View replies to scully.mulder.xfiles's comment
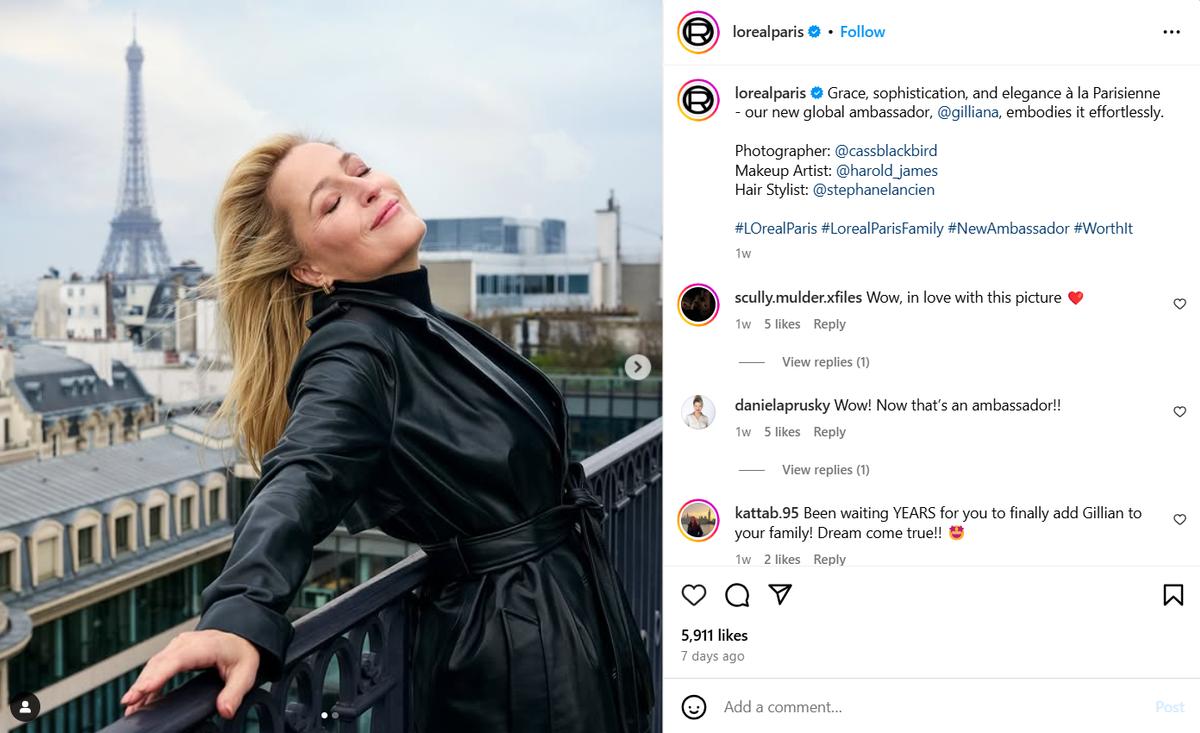The width and height of the screenshot is (1200, 733). 825,361
